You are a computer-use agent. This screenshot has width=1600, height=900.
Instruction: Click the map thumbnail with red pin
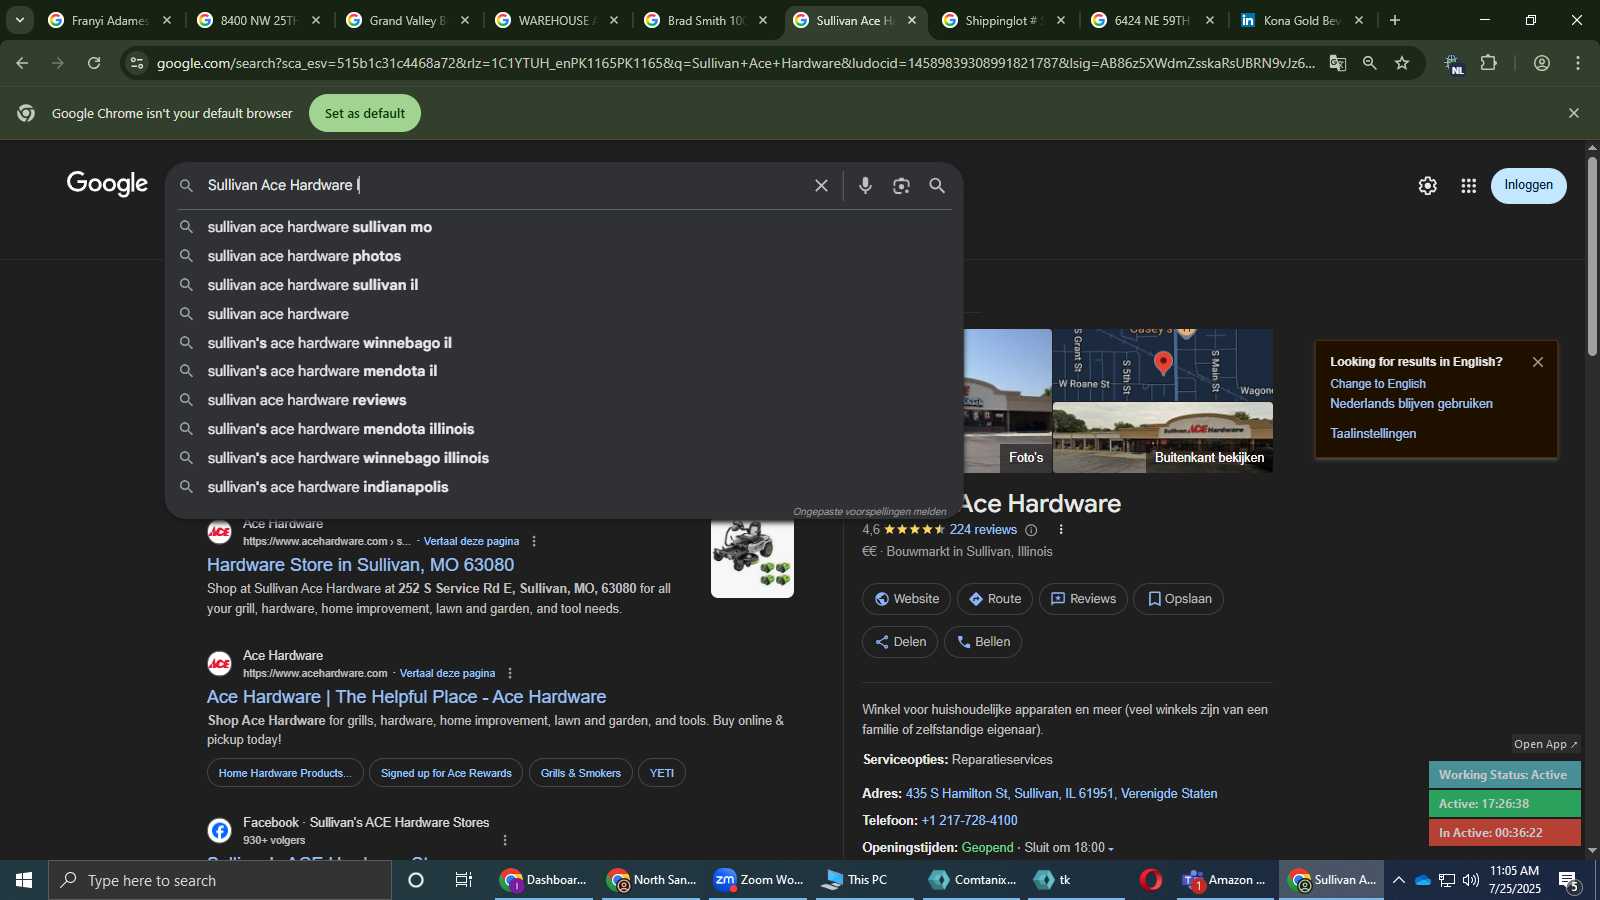click(x=1163, y=365)
